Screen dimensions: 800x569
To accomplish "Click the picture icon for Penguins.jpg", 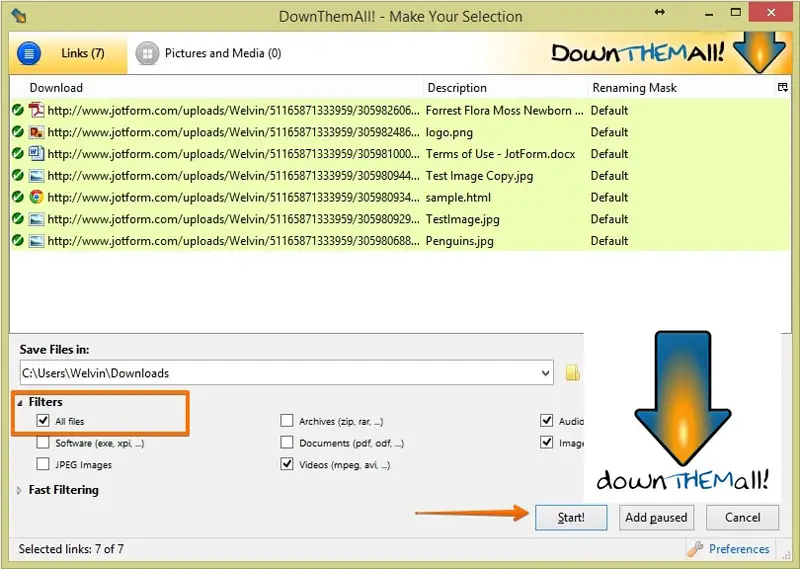I will click(x=36, y=241).
